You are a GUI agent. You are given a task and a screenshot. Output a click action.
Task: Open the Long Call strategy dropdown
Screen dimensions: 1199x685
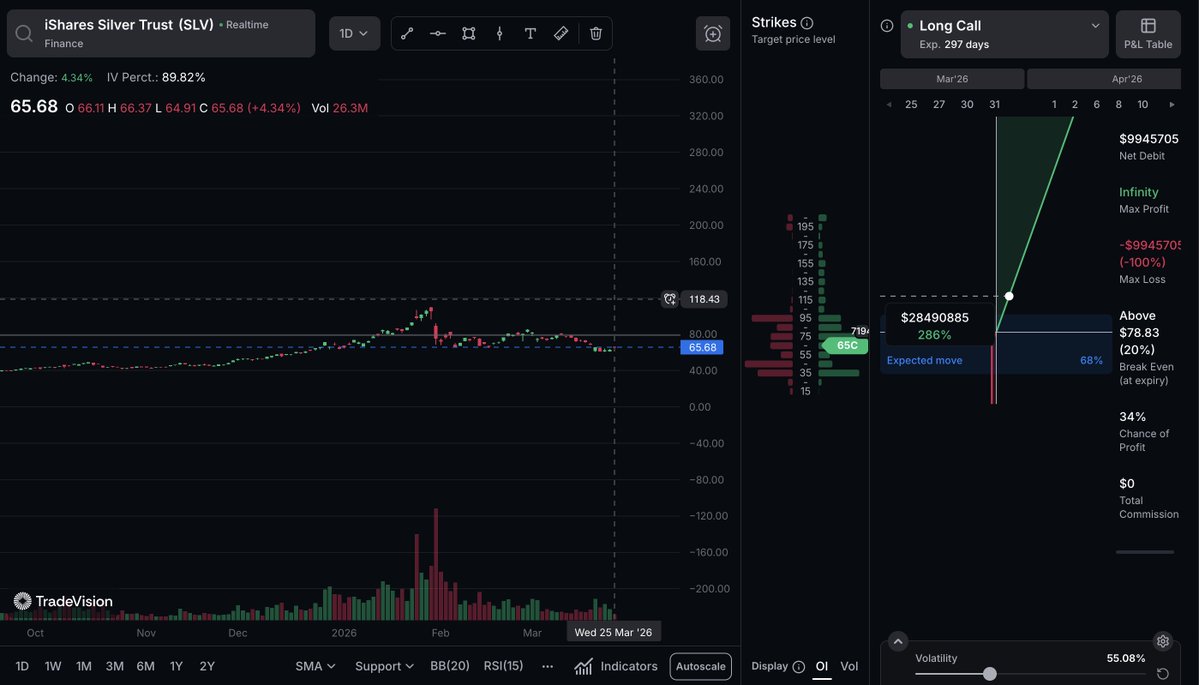[1004, 34]
